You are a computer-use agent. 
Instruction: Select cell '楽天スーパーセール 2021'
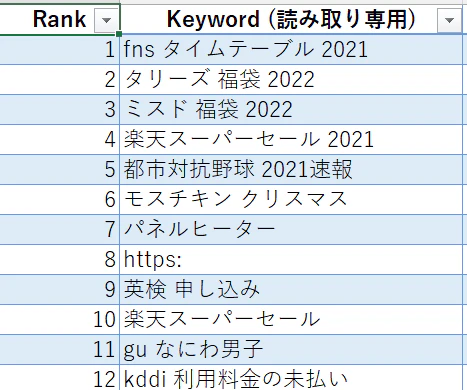[x=291, y=139]
